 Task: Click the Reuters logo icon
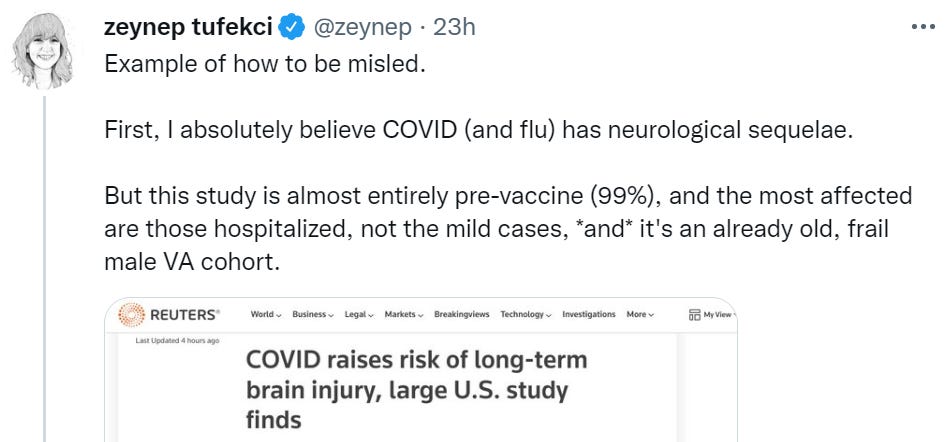(130, 315)
